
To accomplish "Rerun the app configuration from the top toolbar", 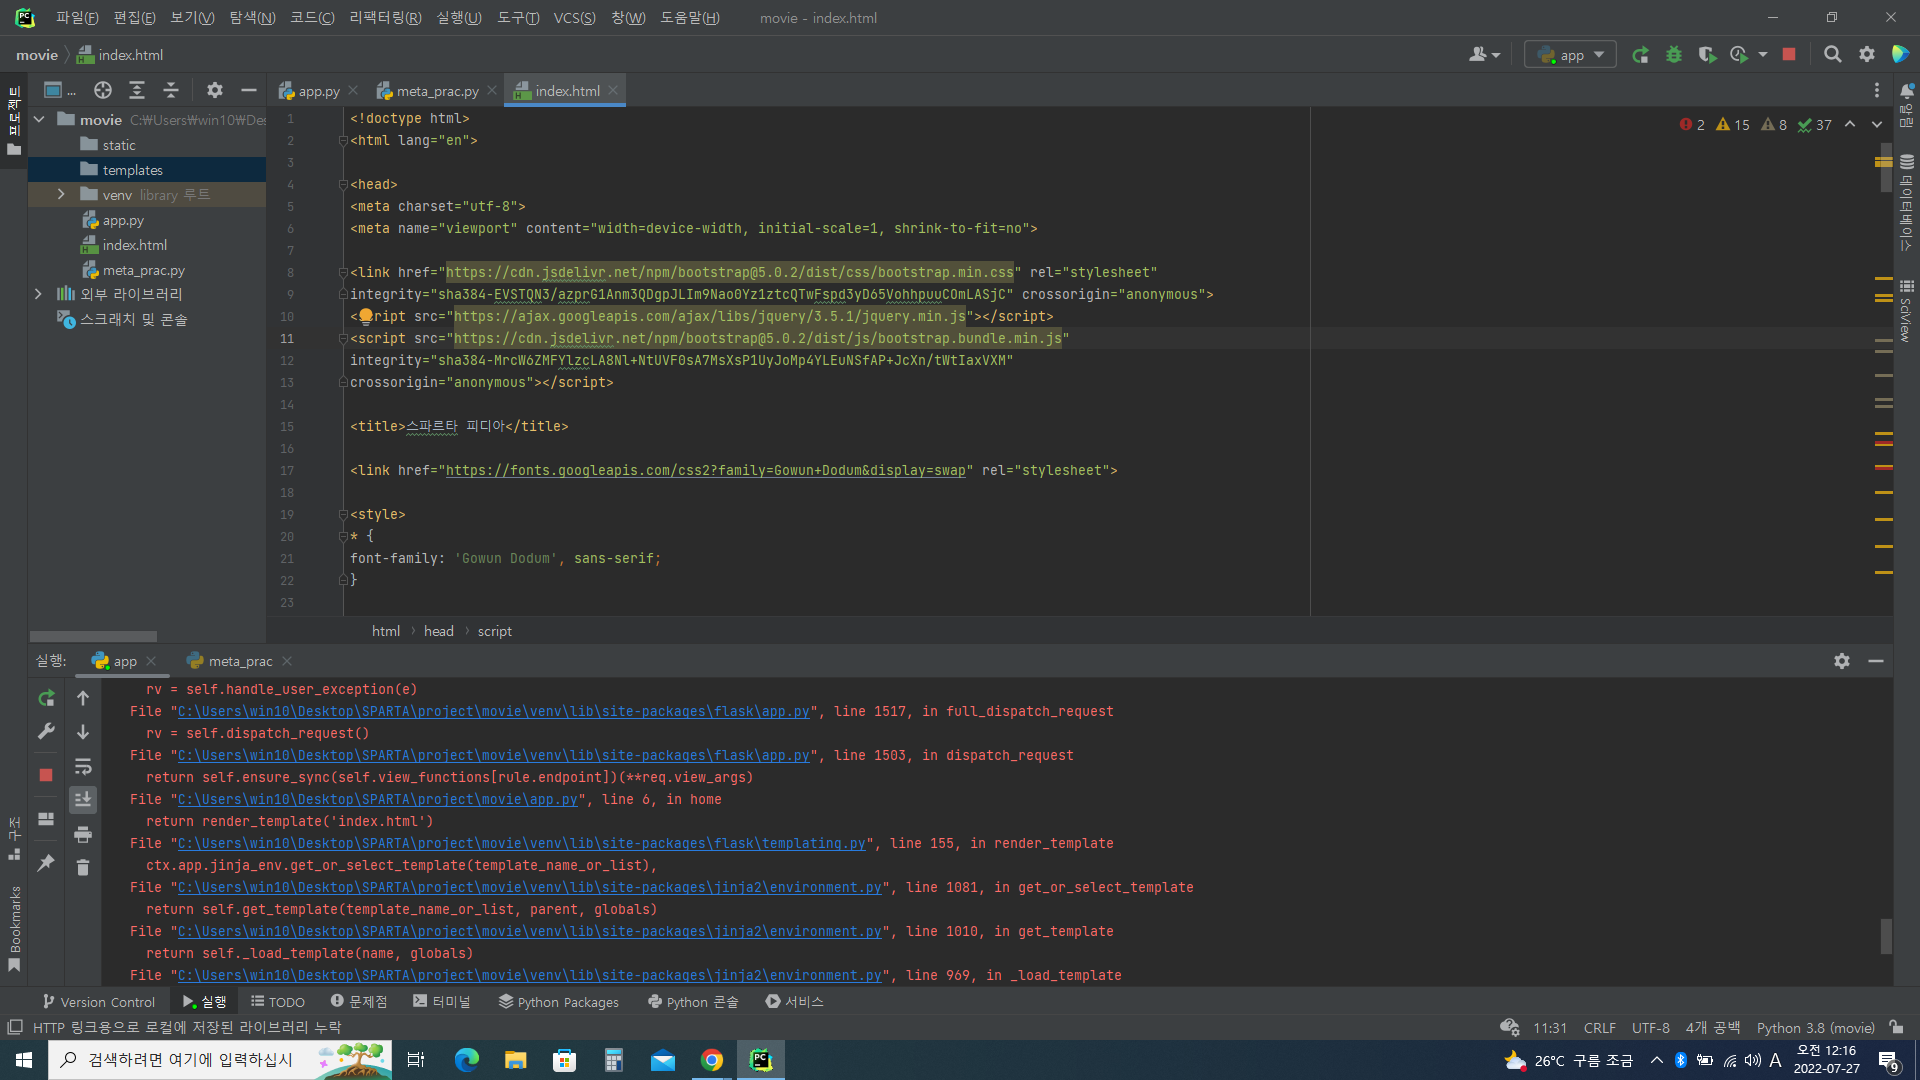I will pyautogui.click(x=1640, y=55).
